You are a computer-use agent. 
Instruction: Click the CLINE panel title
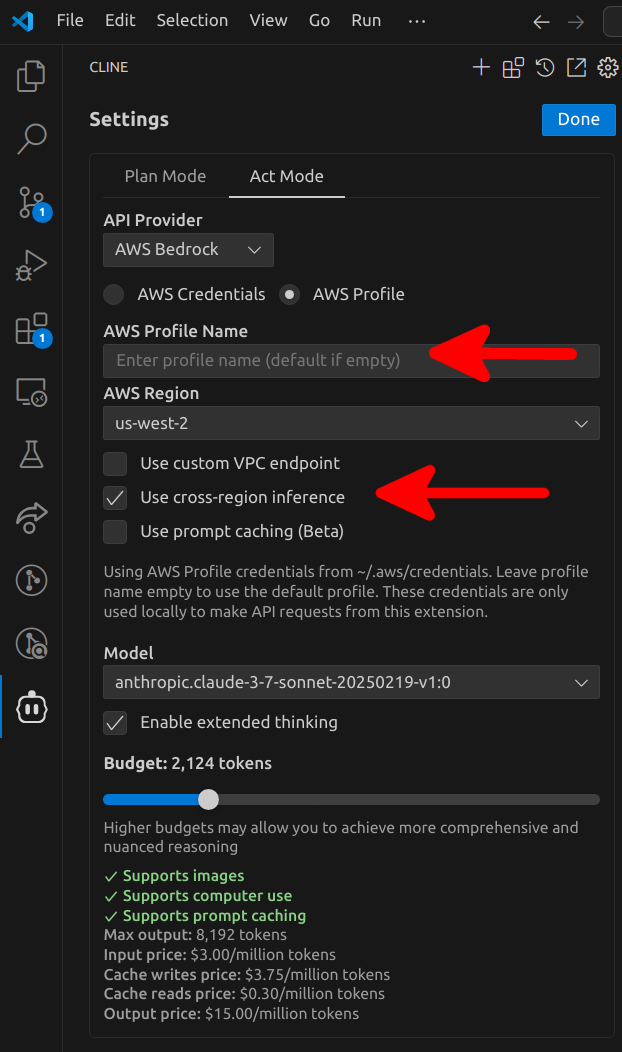coord(109,67)
